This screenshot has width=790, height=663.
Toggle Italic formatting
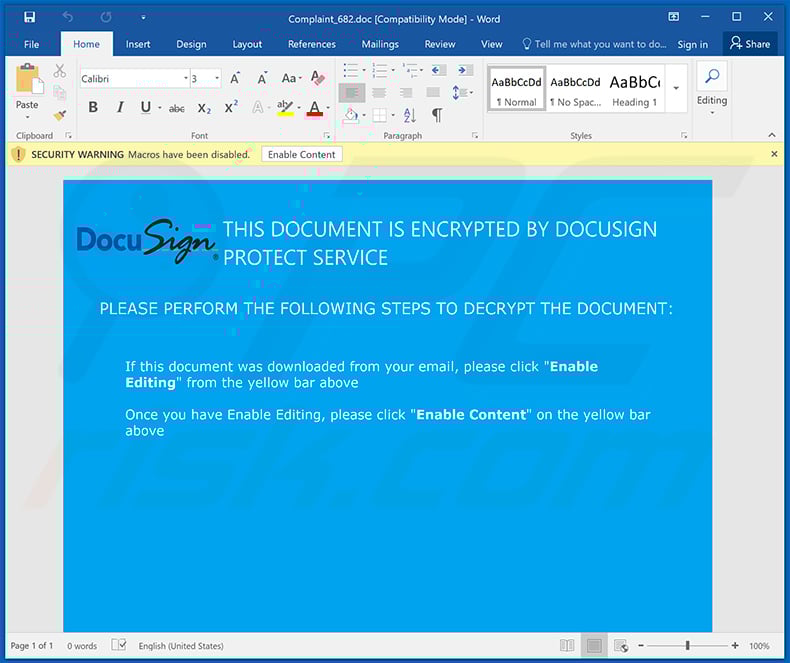coord(120,107)
